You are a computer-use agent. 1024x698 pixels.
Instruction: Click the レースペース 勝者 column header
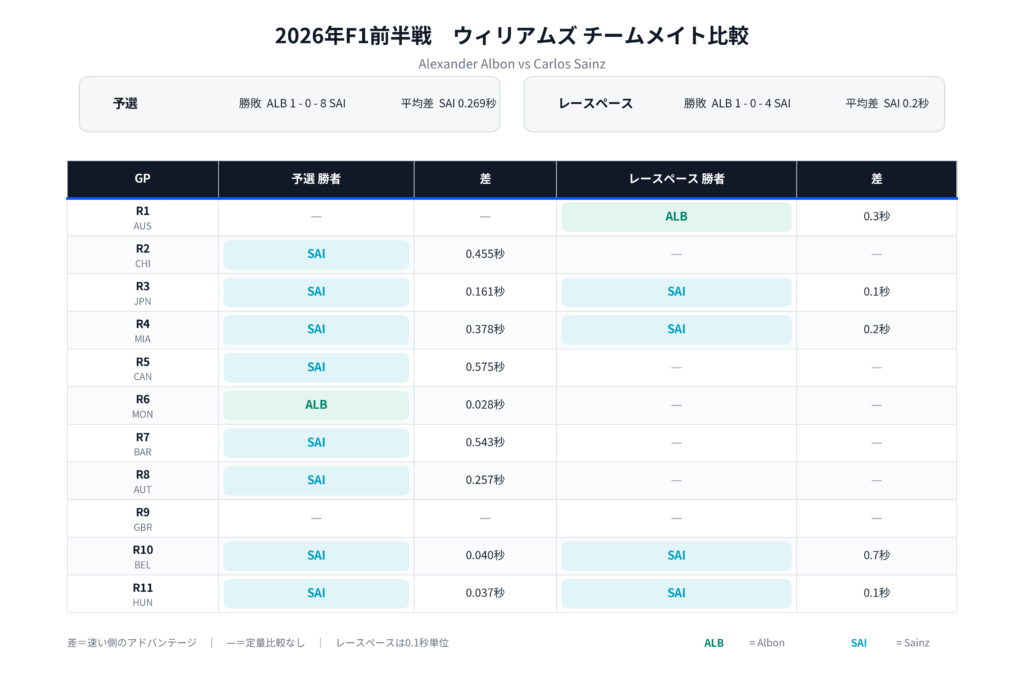677,179
